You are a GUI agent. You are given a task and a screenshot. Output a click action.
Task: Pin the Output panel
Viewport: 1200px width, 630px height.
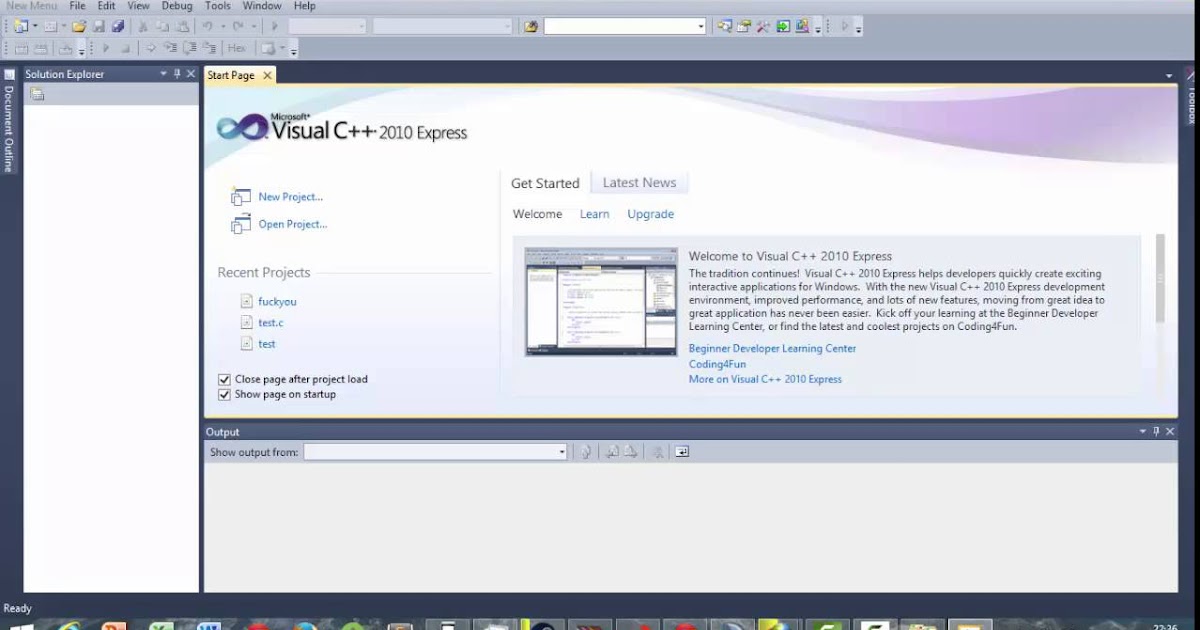tap(1157, 432)
